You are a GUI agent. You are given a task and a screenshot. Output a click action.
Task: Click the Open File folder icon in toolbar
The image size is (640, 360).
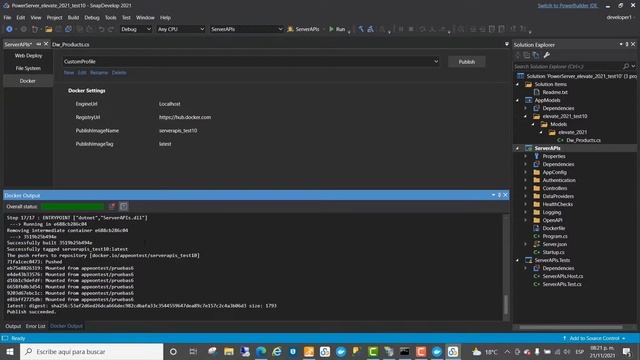pyautogui.click(x=49, y=29)
